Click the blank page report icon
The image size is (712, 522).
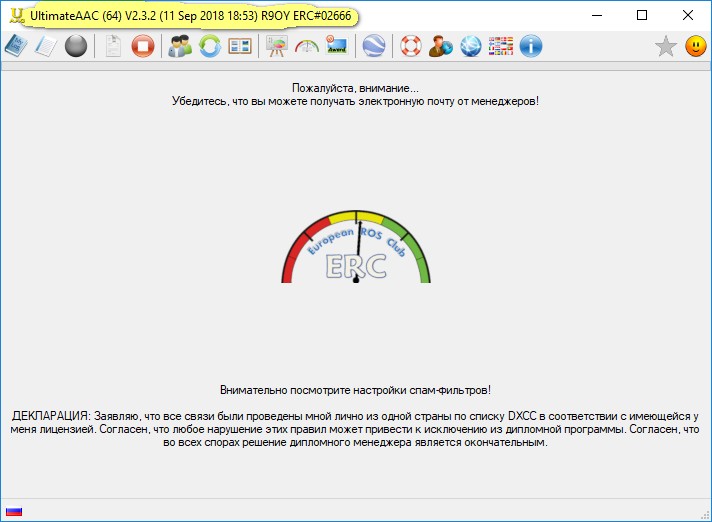click(113, 46)
